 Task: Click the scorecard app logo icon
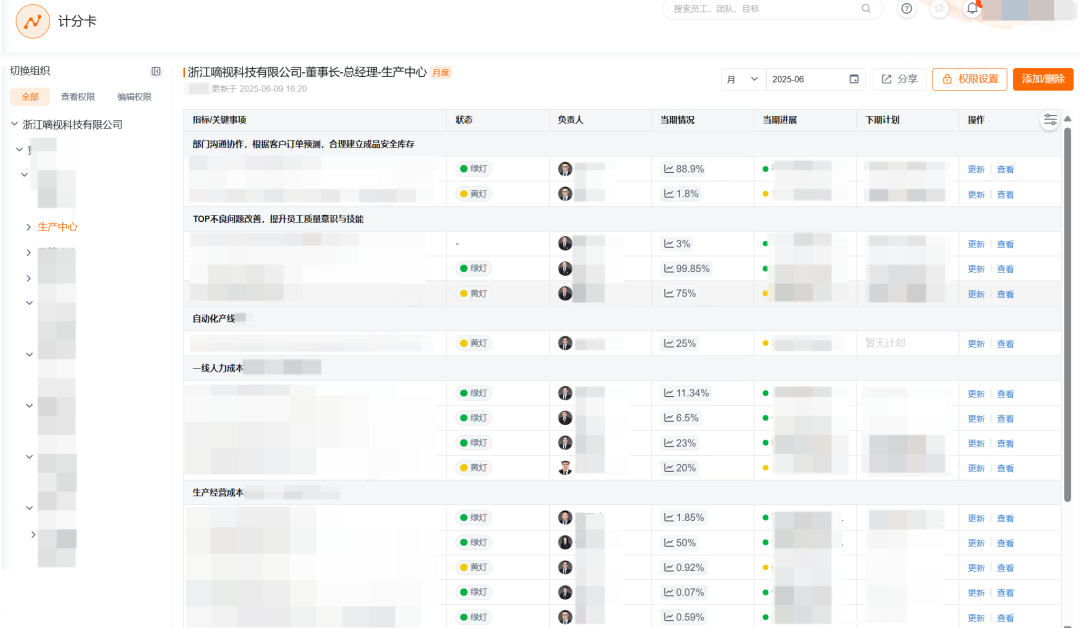click(x=32, y=21)
